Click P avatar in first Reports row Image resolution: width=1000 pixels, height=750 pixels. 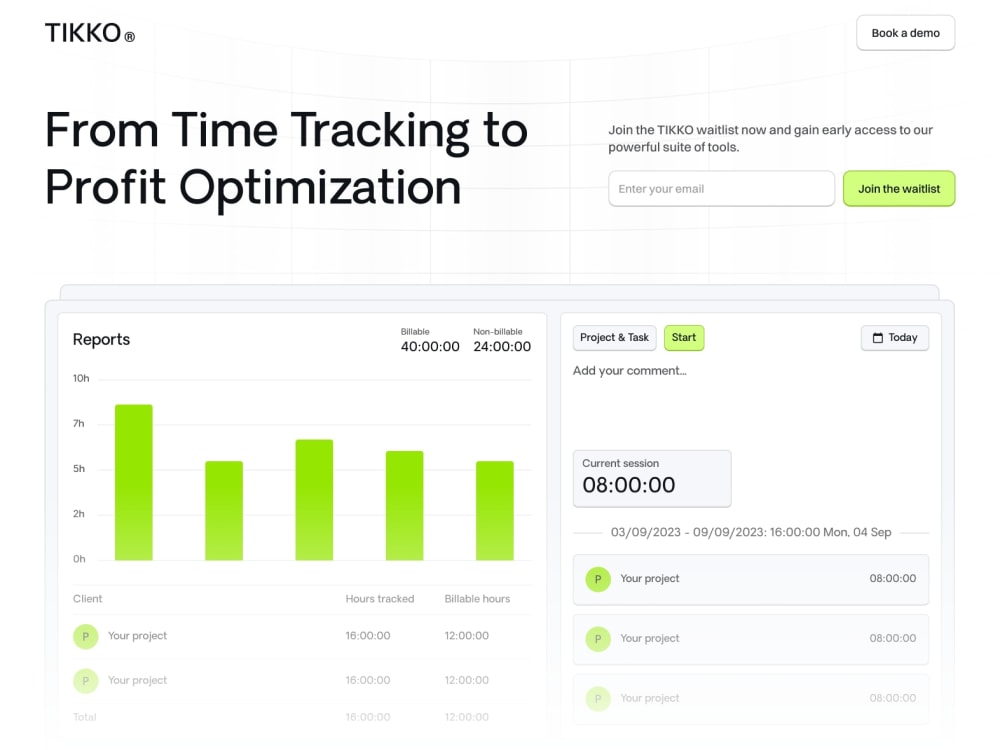tap(85, 636)
